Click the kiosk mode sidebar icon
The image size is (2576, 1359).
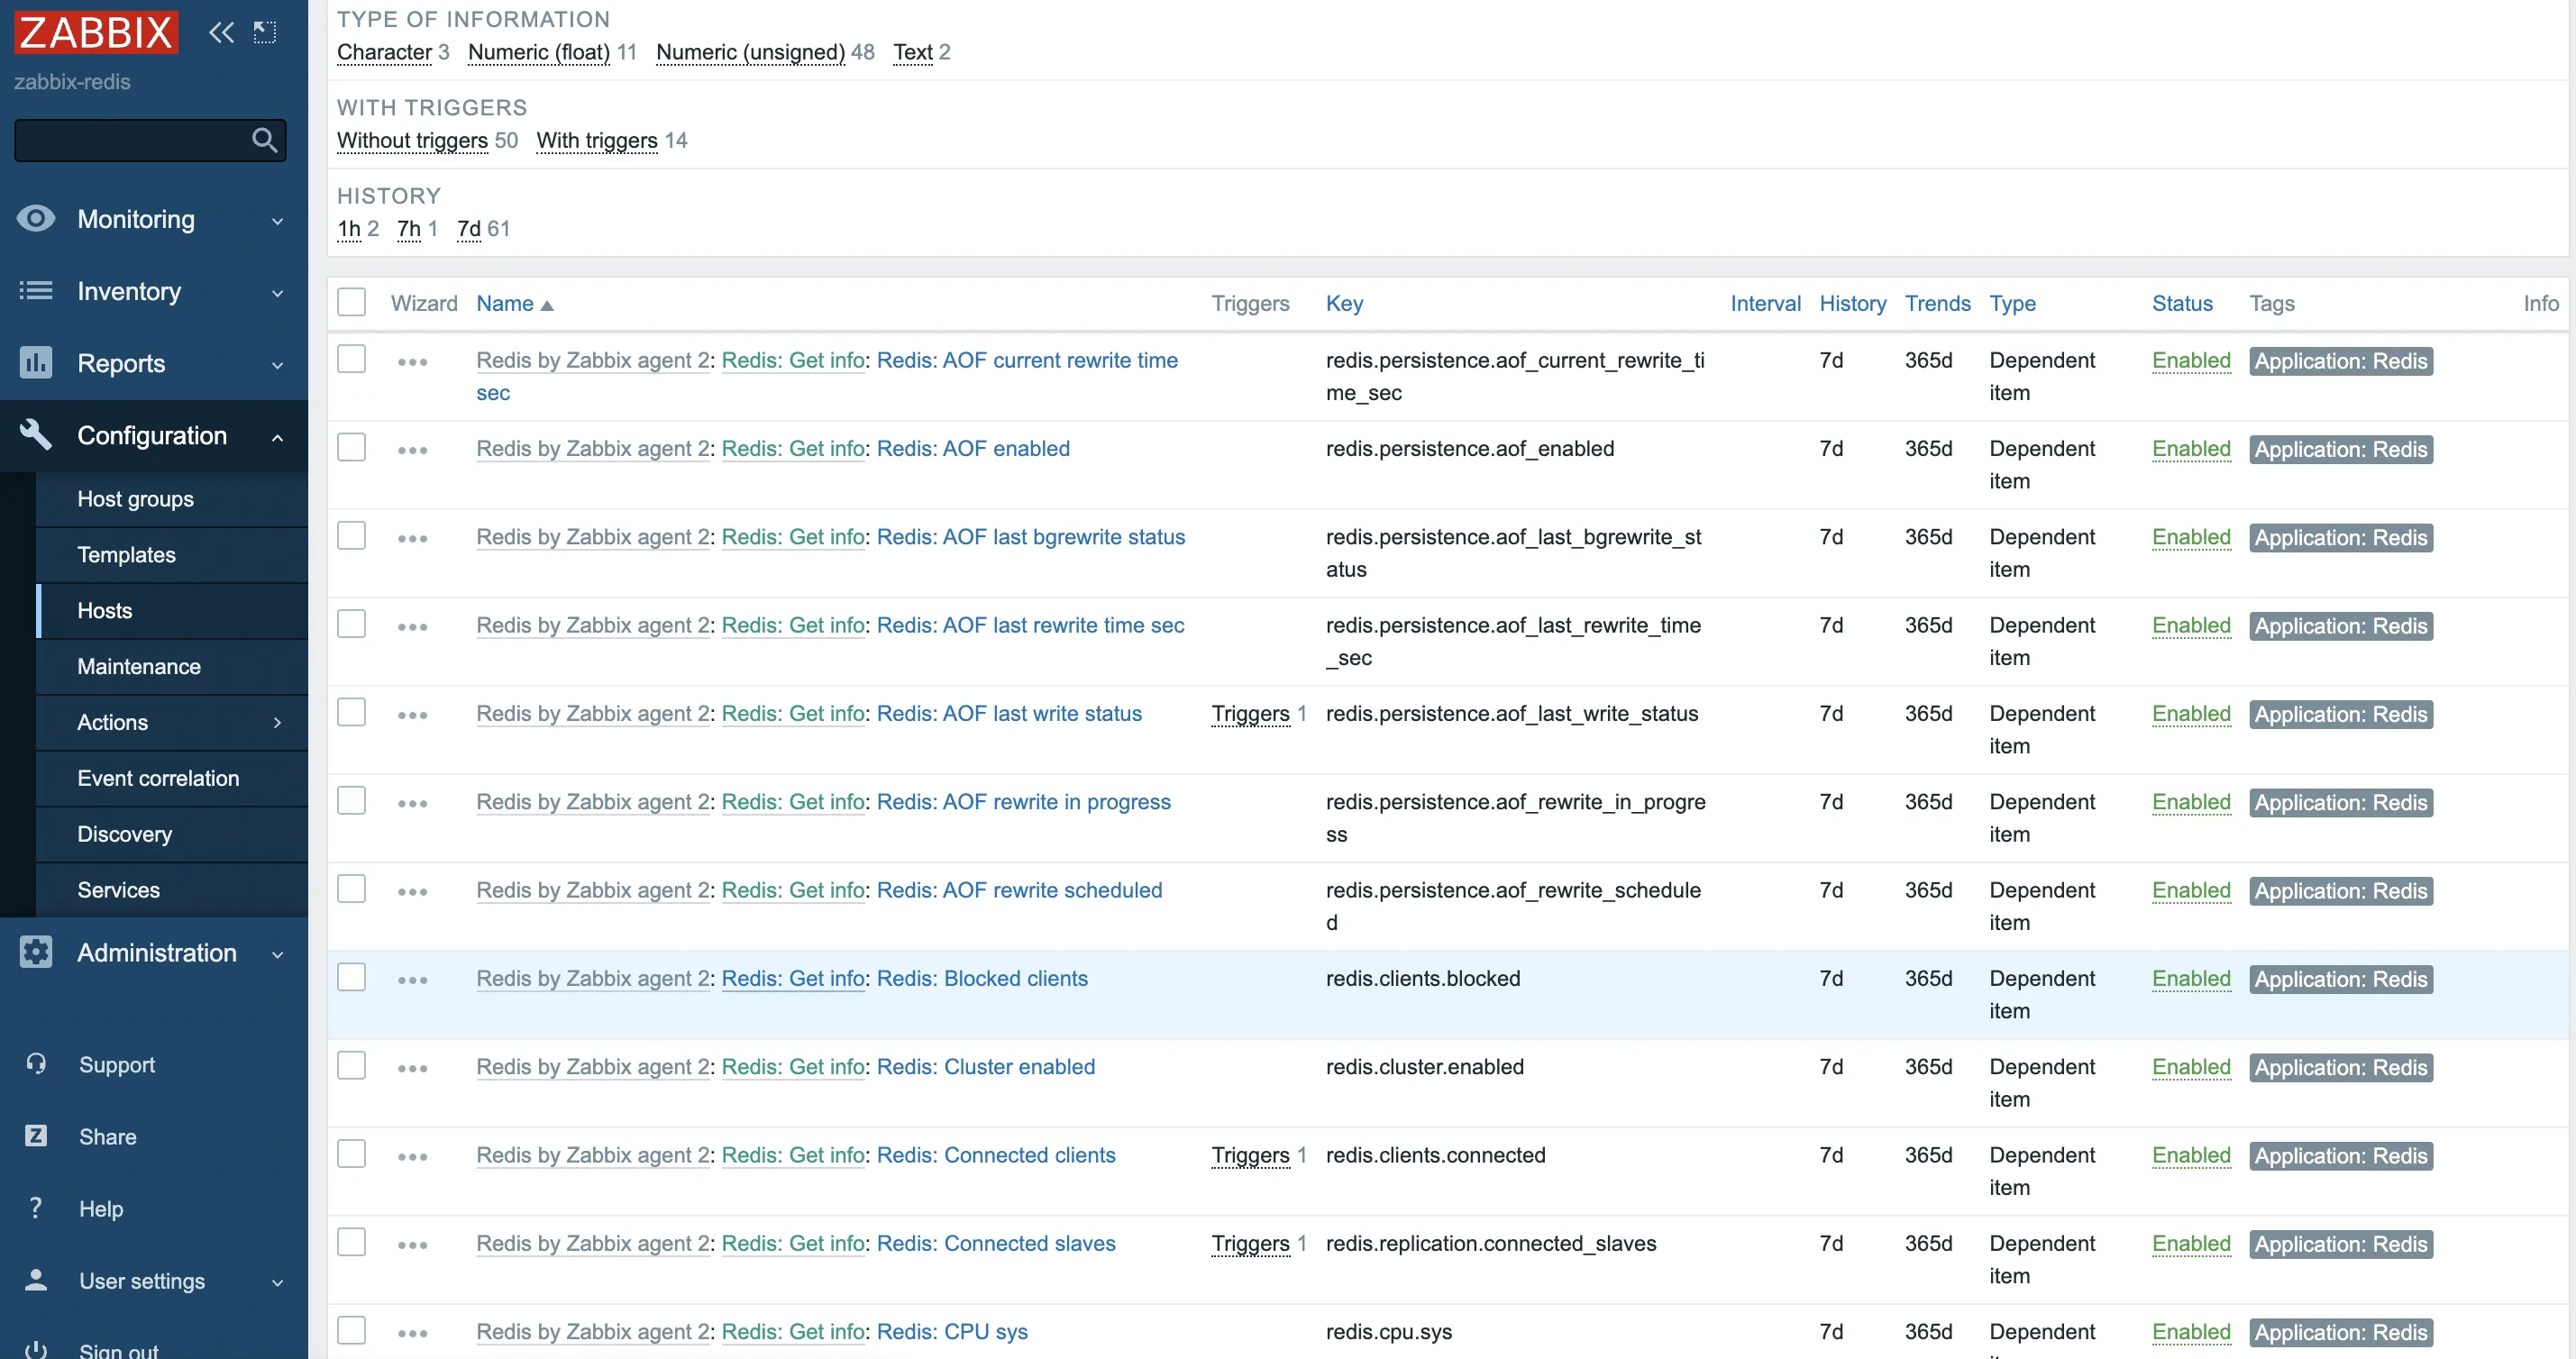point(265,32)
